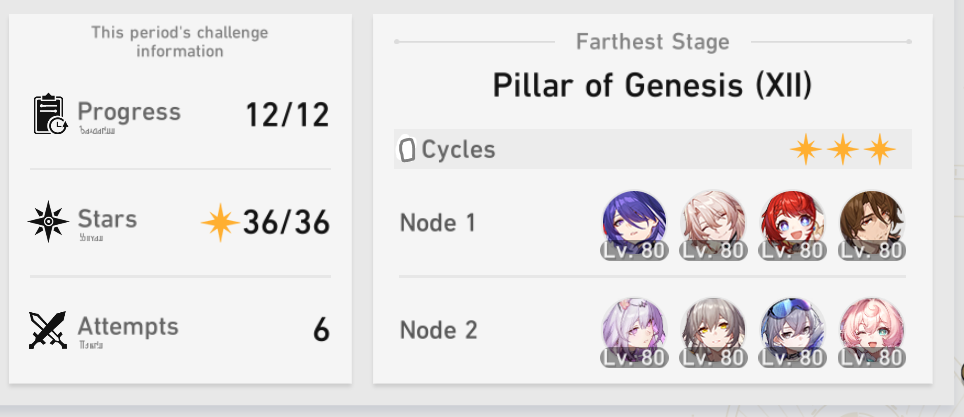
Task: Click the 12/12 progress value
Action: pyautogui.click(x=287, y=115)
